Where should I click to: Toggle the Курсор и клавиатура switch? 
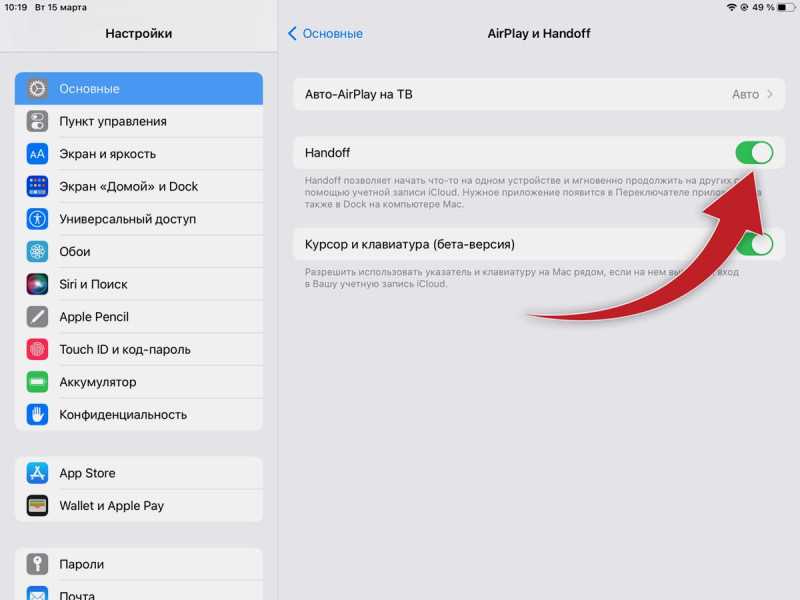(754, 244)
